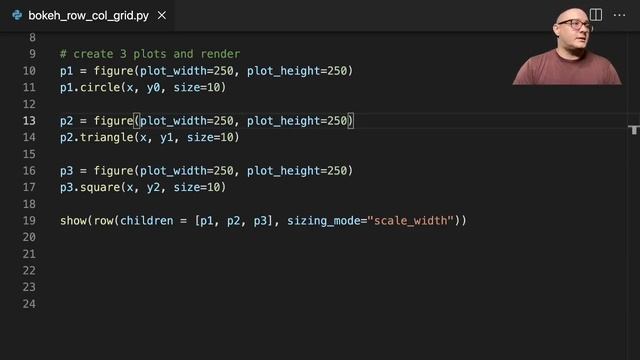640x360 pixels.
Task: Click line number 23 in the gutter
Action: pos(29,287)
